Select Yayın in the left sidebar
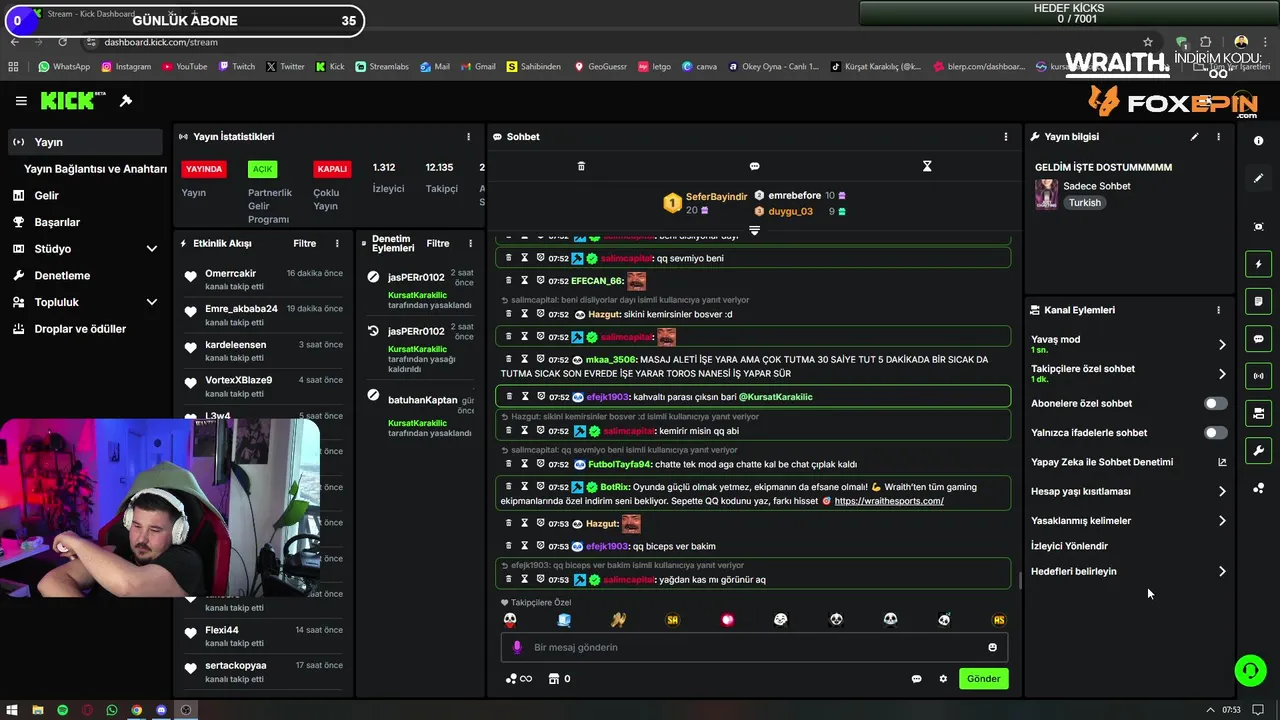This screenshot has height=720, width=1280. tap(85, 142)
